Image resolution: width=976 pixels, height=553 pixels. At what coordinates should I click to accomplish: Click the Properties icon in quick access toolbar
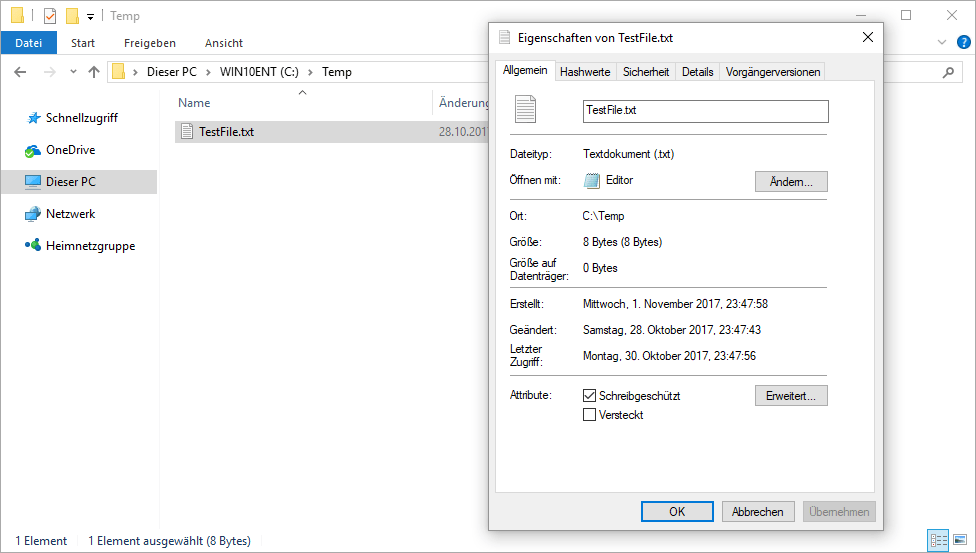point(50,16)
